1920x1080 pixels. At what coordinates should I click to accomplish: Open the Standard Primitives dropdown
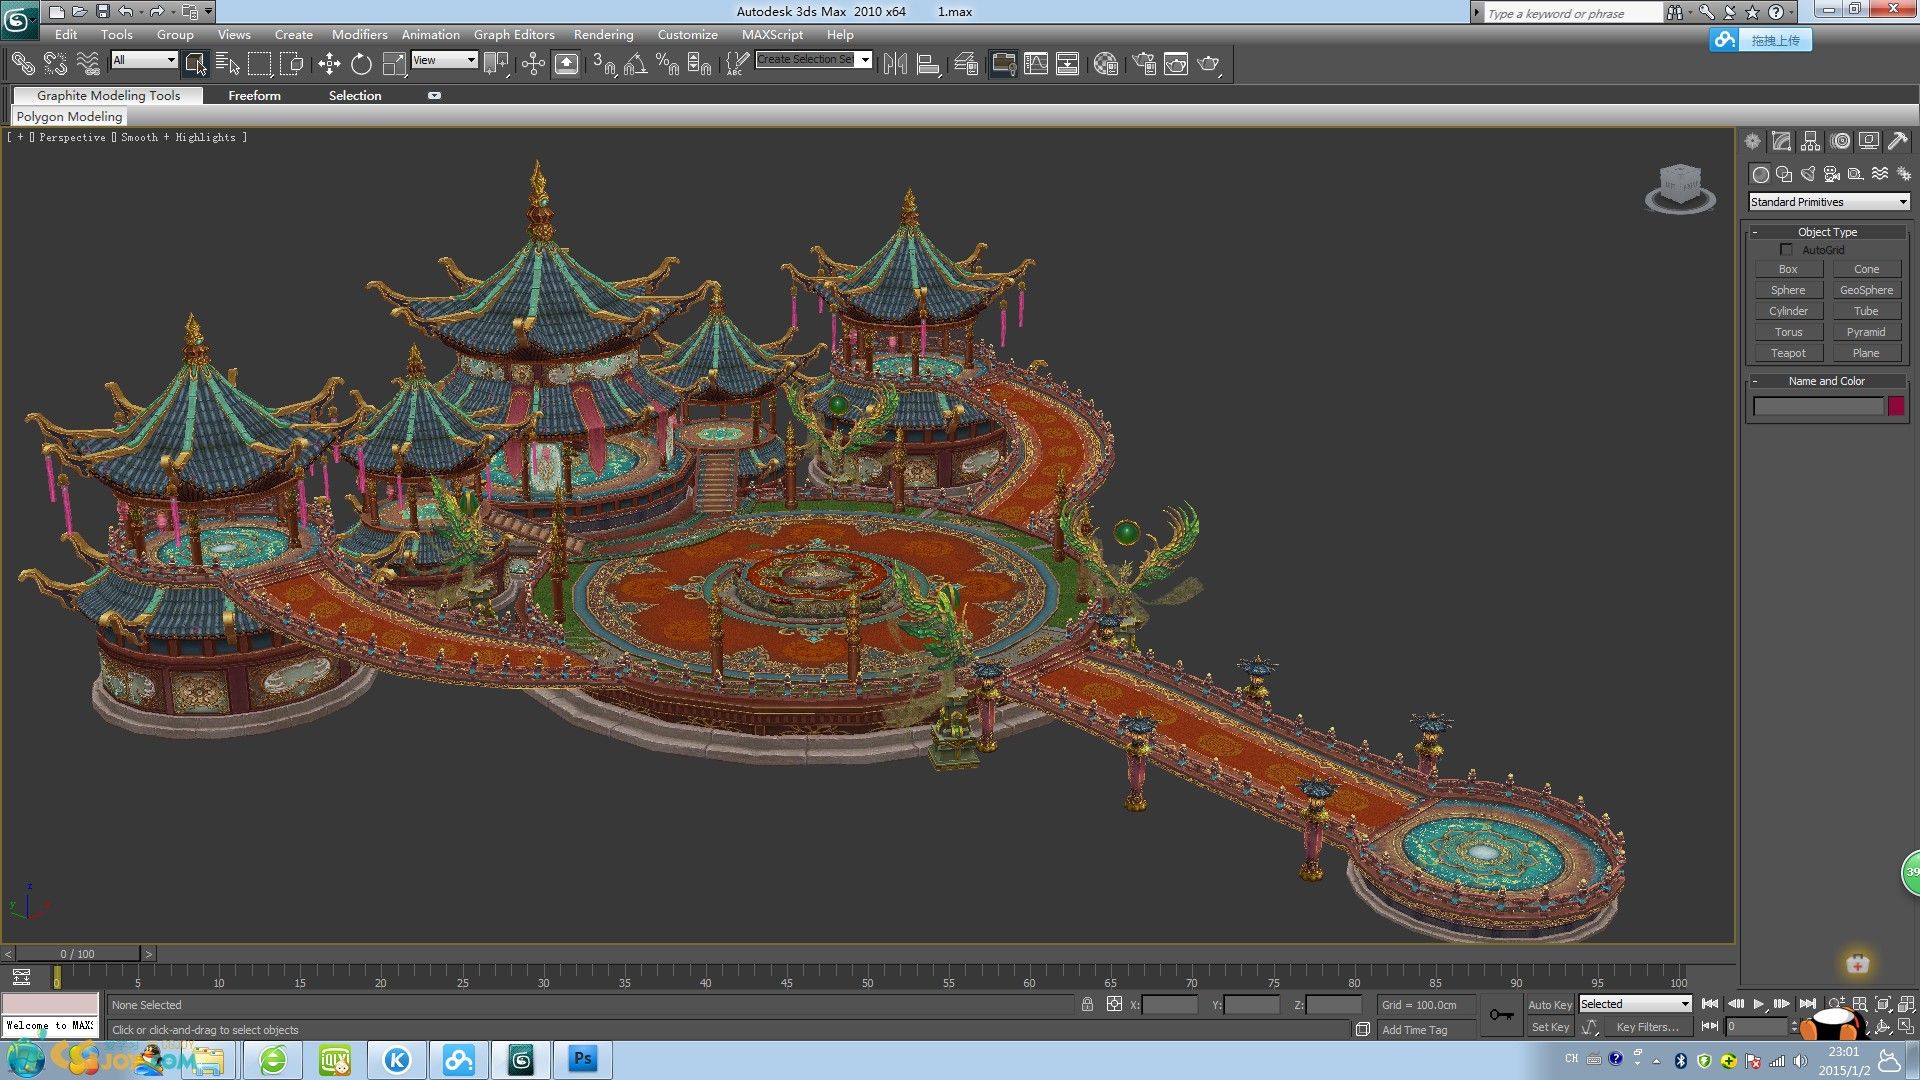(x=1828, y=202)
